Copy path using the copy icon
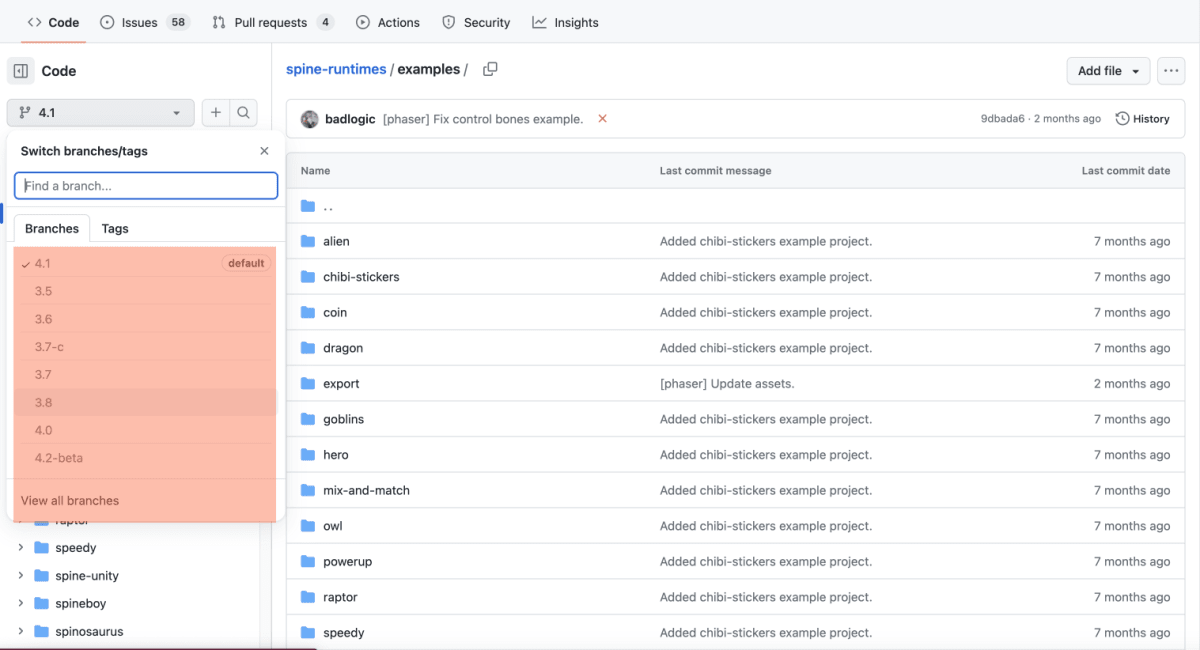 coord(490,69)
